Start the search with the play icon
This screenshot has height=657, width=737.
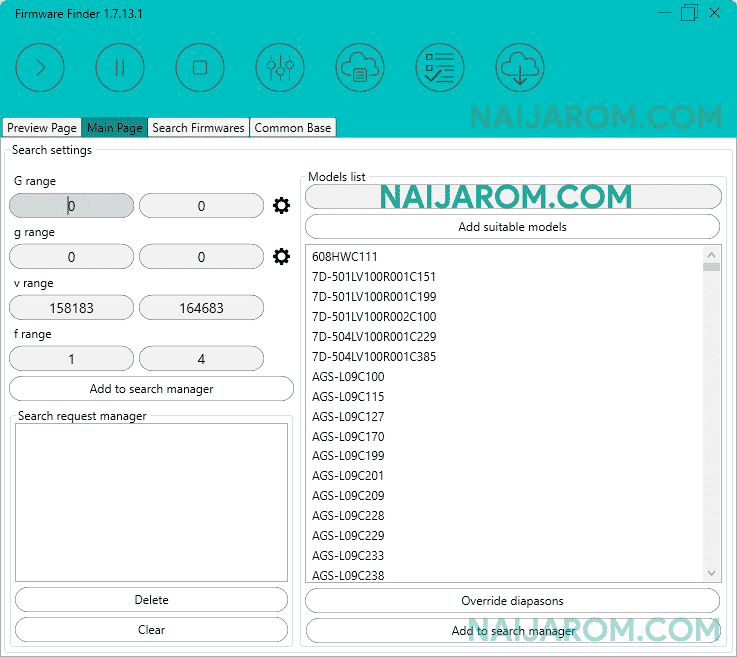(x=40, y=68)
